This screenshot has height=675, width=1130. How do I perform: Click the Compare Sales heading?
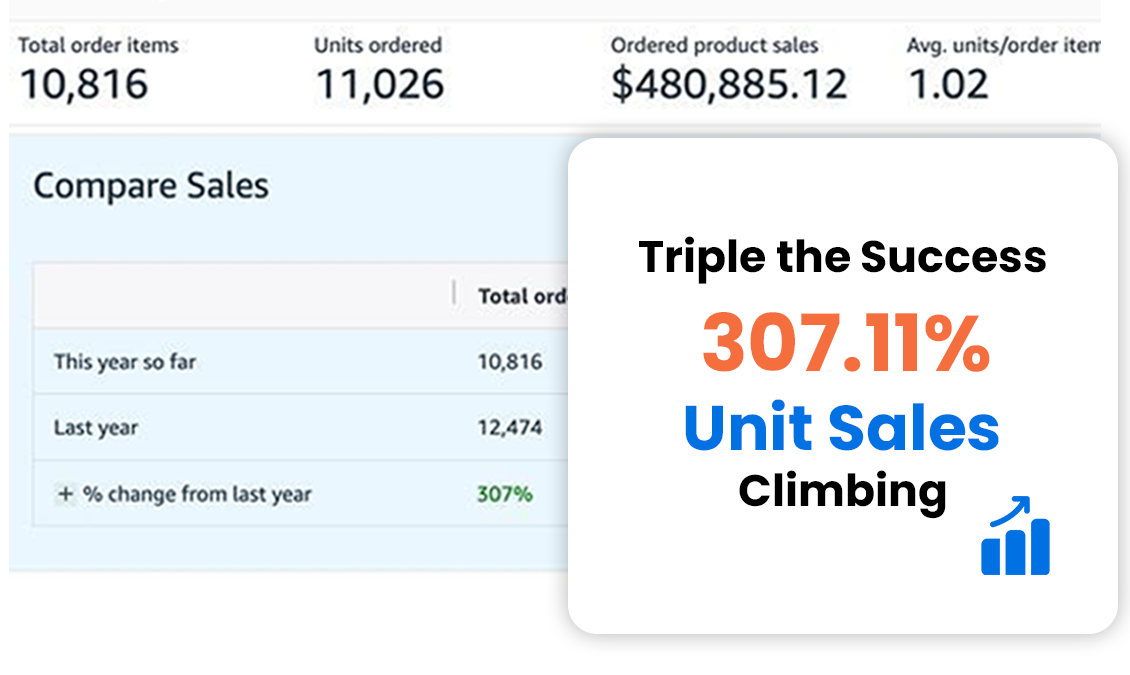coord(151,186)
